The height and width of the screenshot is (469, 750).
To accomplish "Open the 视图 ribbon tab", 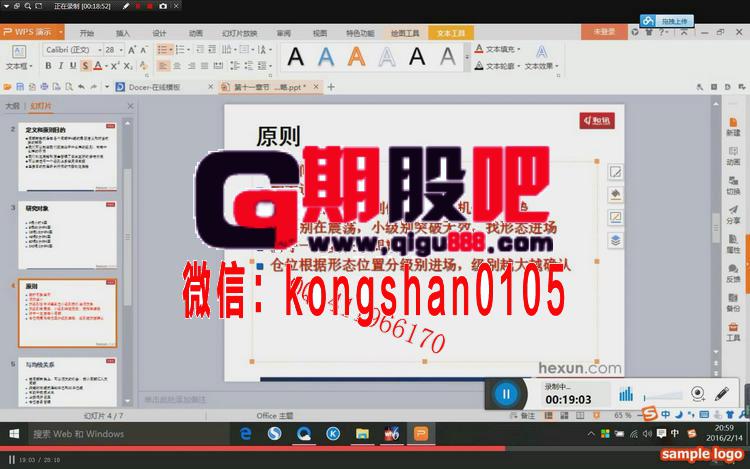I will pyautogui.click(x=320, y=33).
